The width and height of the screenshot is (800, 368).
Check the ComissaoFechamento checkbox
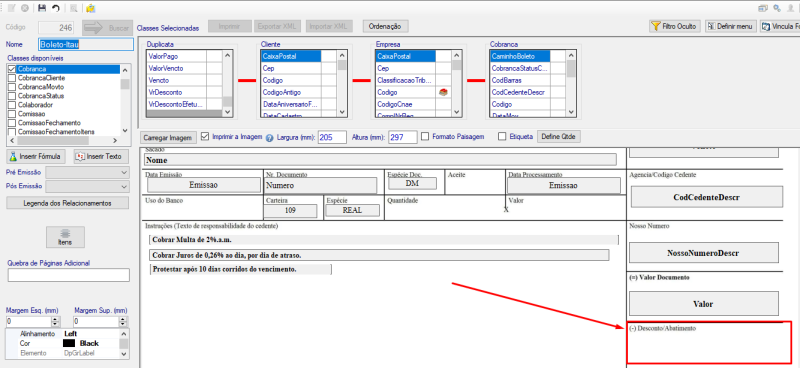click(12, 123)
